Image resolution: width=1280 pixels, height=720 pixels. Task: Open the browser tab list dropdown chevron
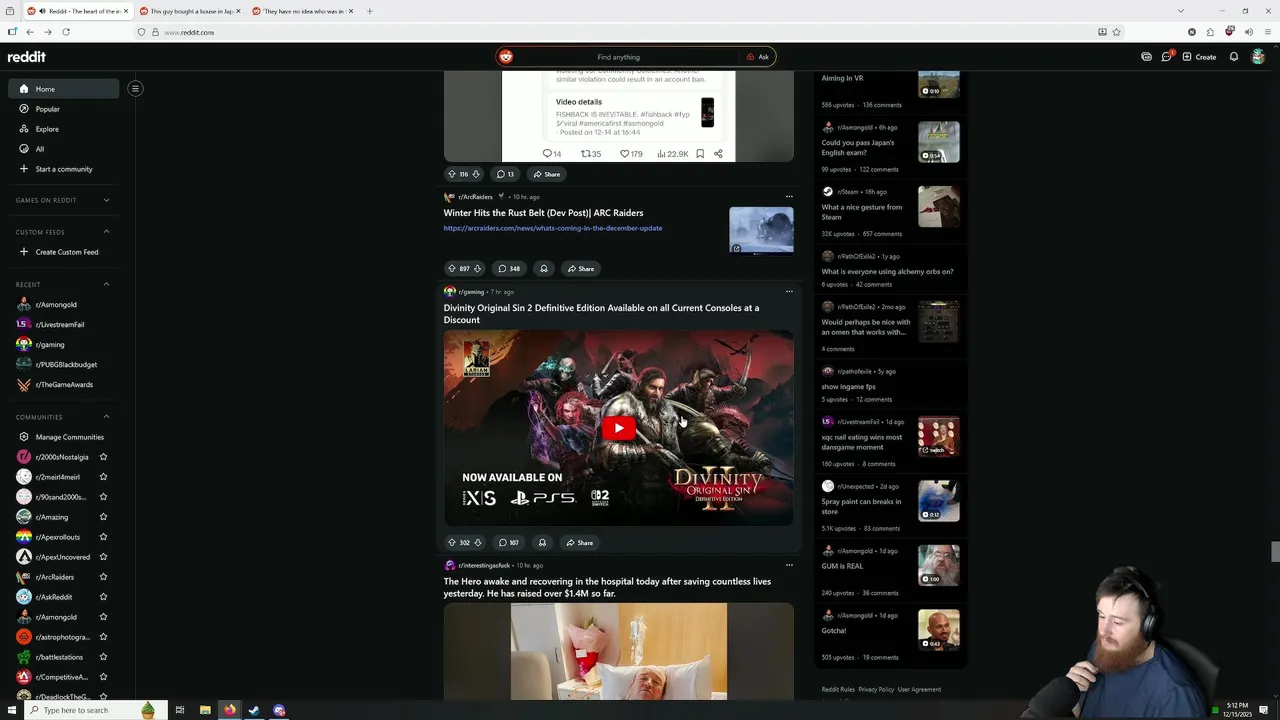pos(1180,11)
